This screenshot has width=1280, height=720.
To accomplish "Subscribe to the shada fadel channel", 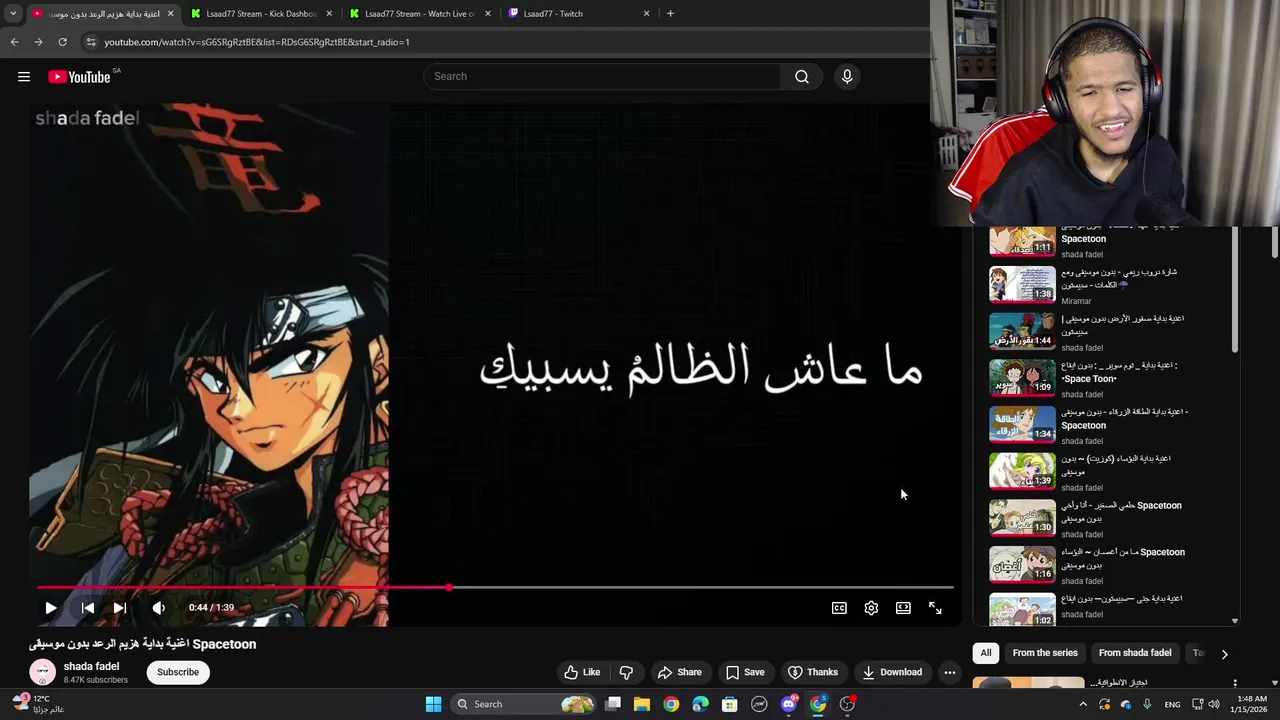I will [178, 672].
